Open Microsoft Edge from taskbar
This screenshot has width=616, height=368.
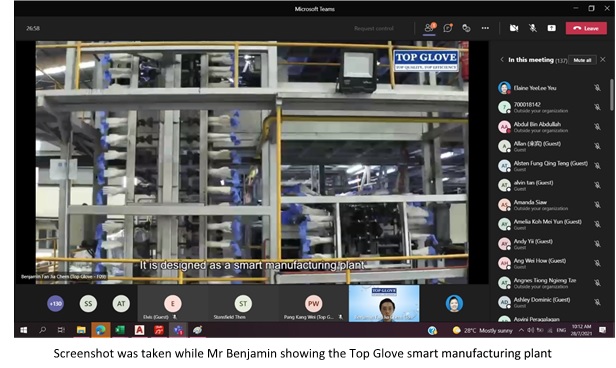[x=101, y=330]
